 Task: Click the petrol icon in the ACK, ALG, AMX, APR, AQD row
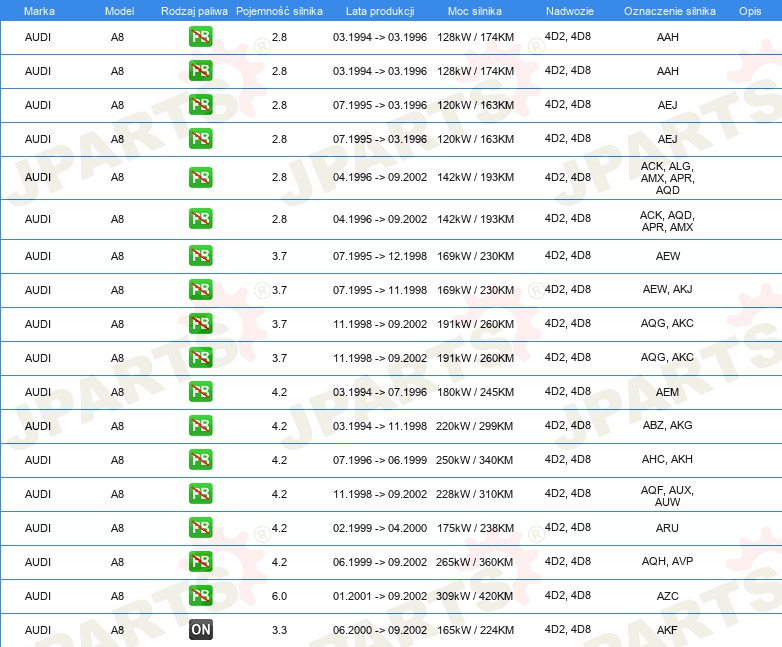(200, 178)
